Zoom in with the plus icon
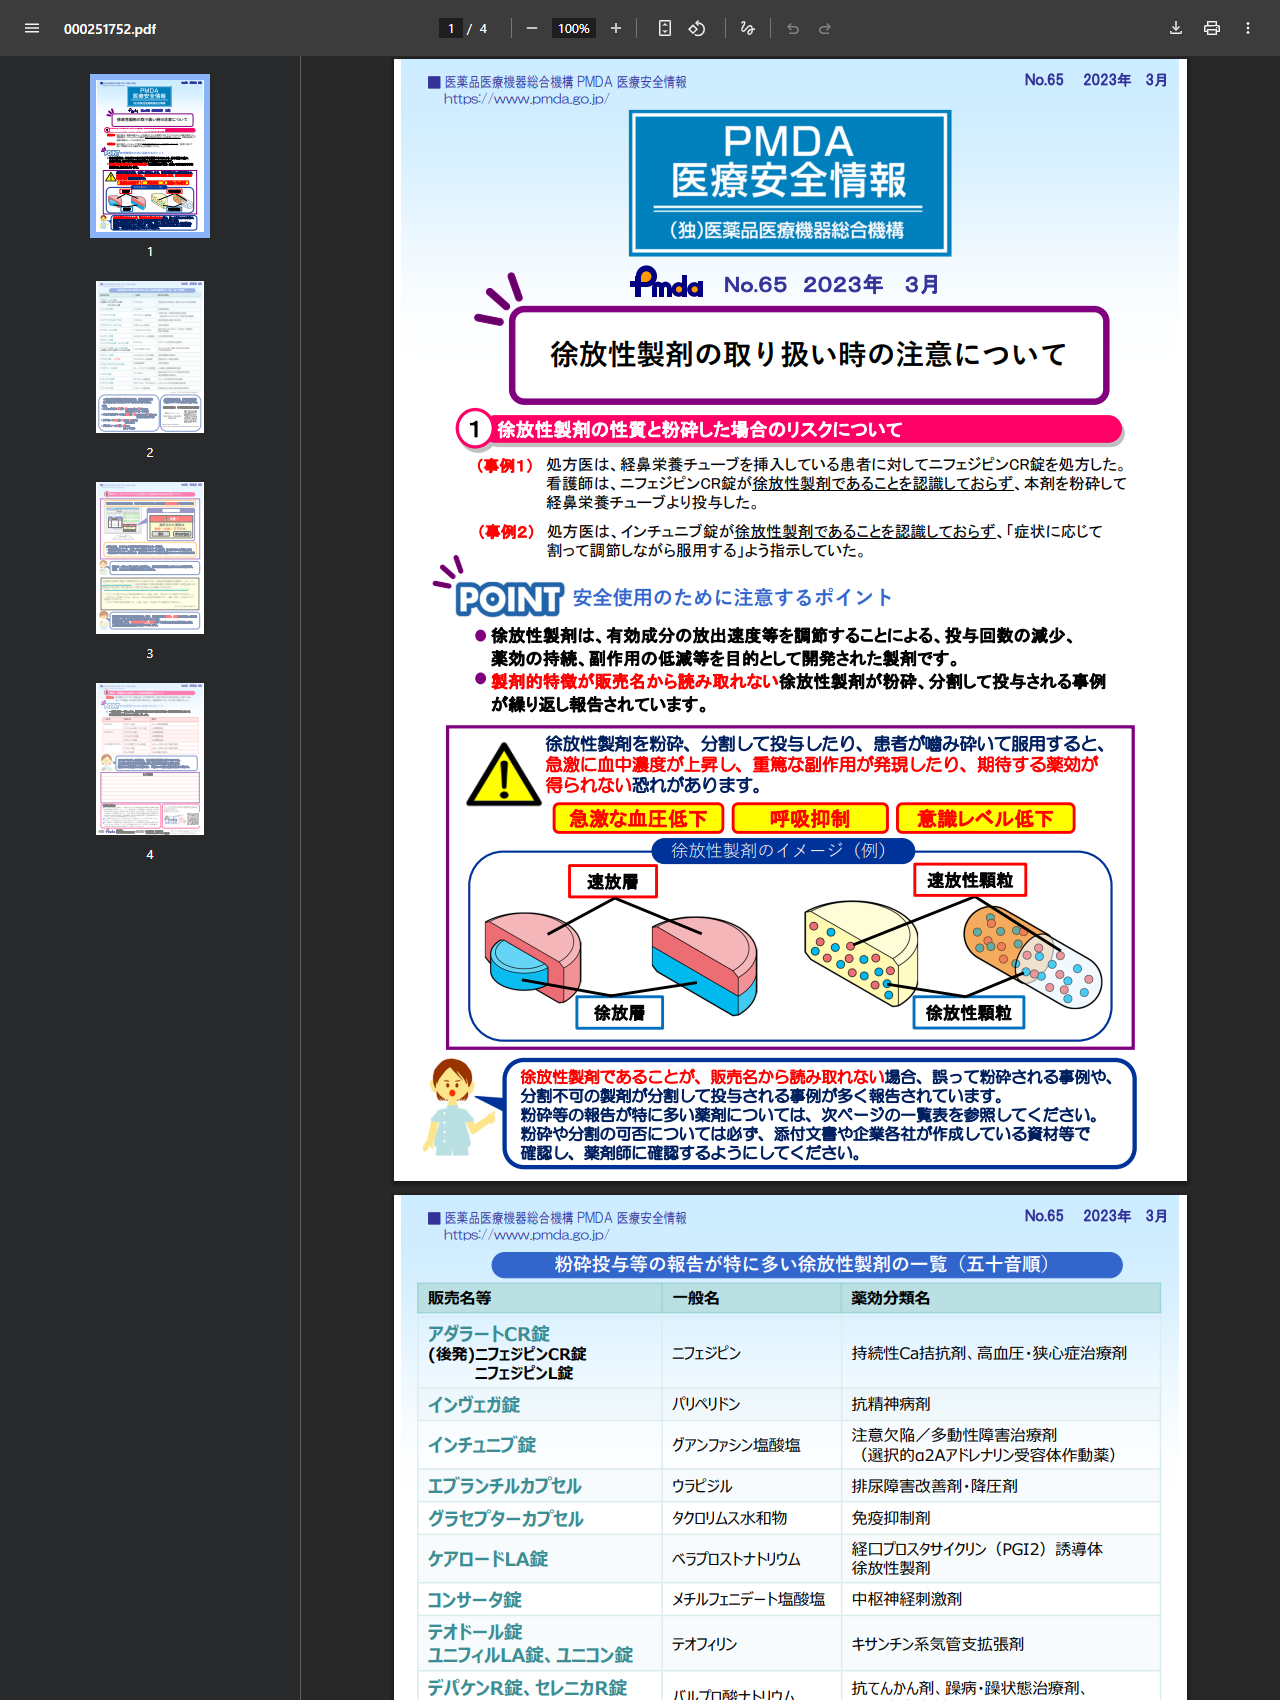1280x1700 pixels. pyautogui.click(x=616, y=28)
